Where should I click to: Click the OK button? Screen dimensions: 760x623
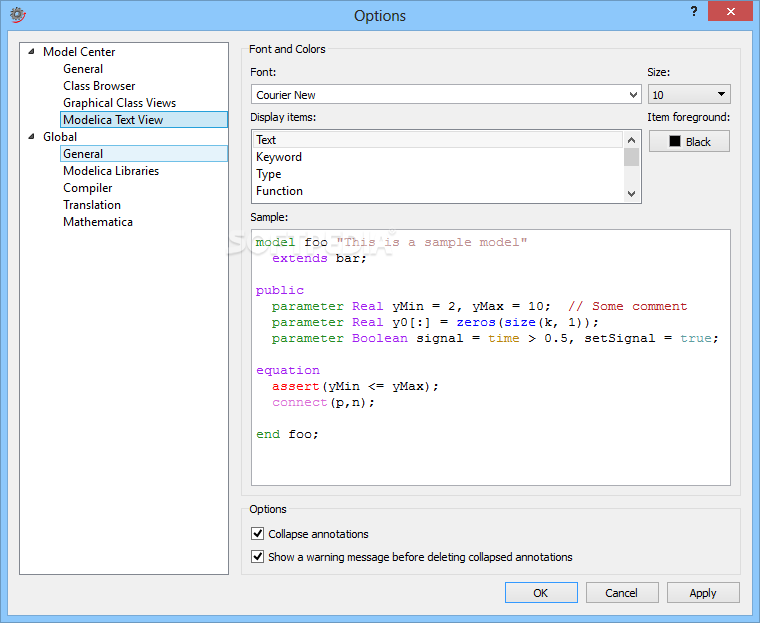(x=541, y=592)
